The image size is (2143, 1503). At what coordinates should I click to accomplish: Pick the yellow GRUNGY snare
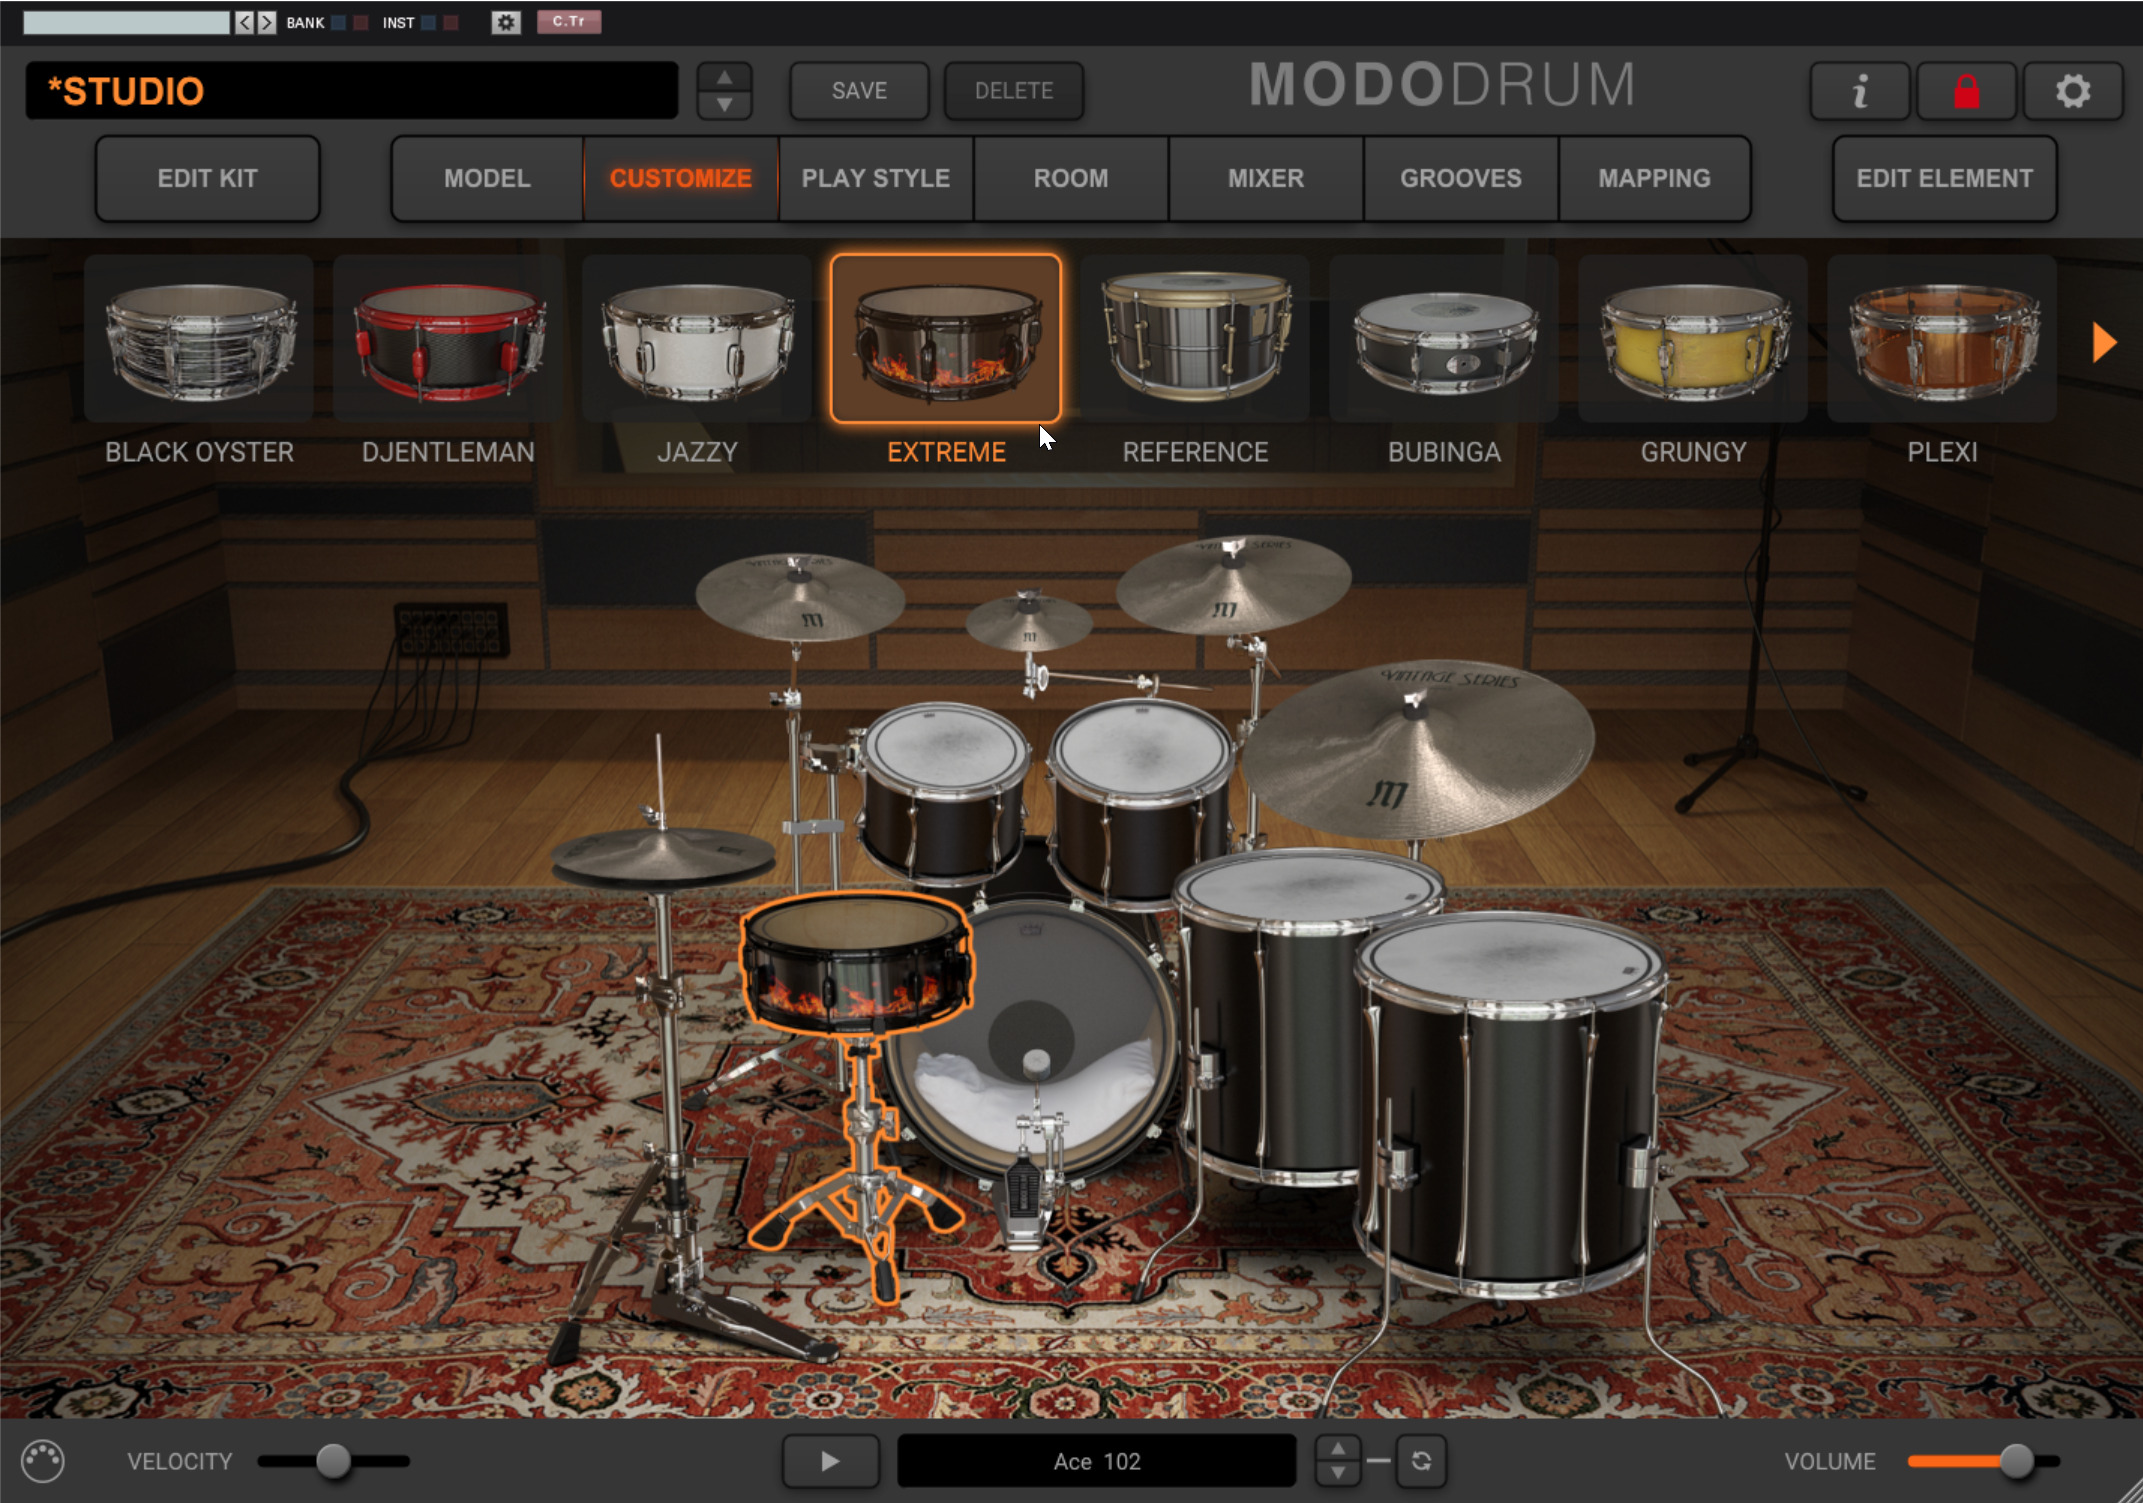[x=1693, y=339]
